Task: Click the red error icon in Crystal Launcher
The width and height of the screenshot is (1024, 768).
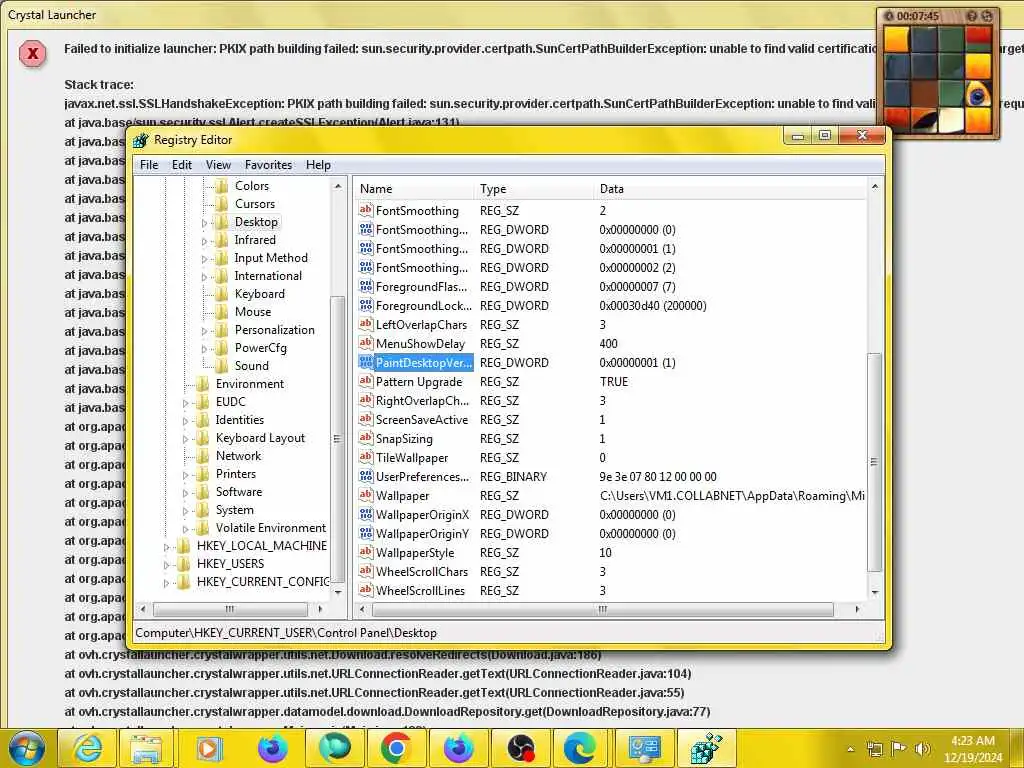Action: coord(32,54)
